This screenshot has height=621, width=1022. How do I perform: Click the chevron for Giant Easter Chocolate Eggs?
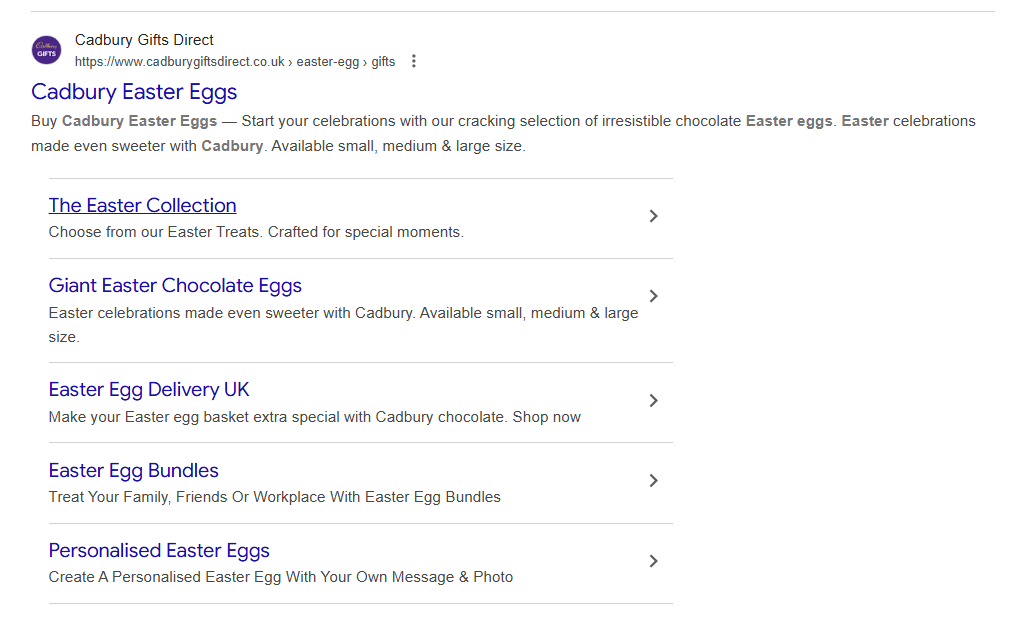653,296
